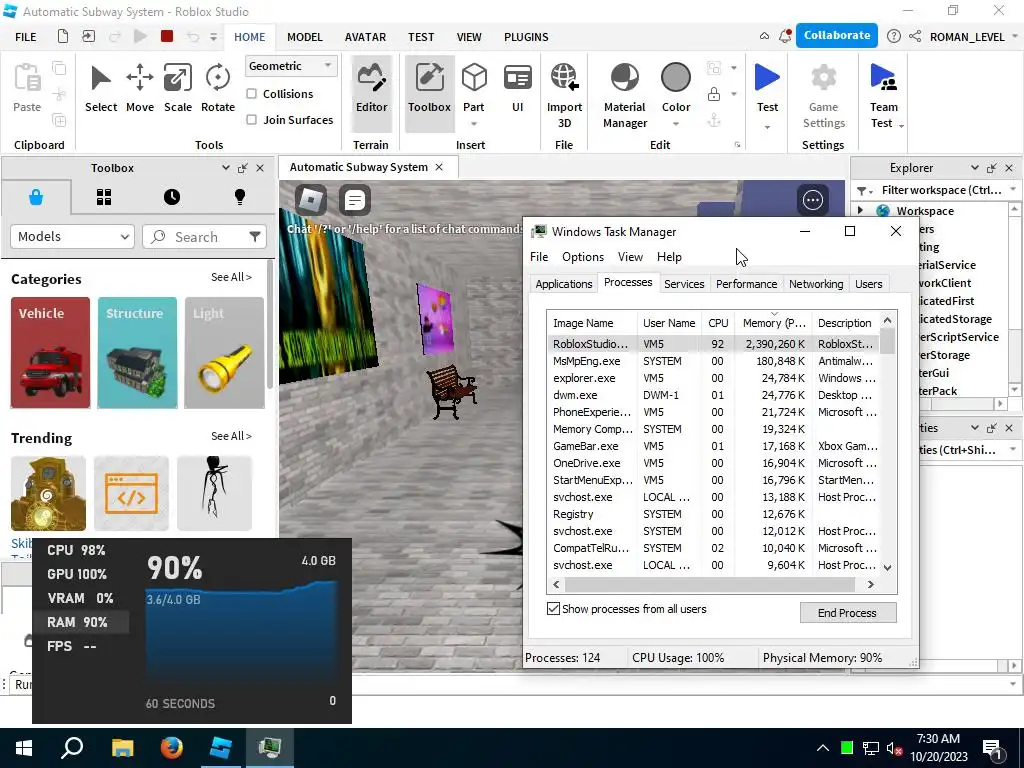Open the Options menu in Task Manager
The image size is (1024, 768).
[x=583, y=257]
